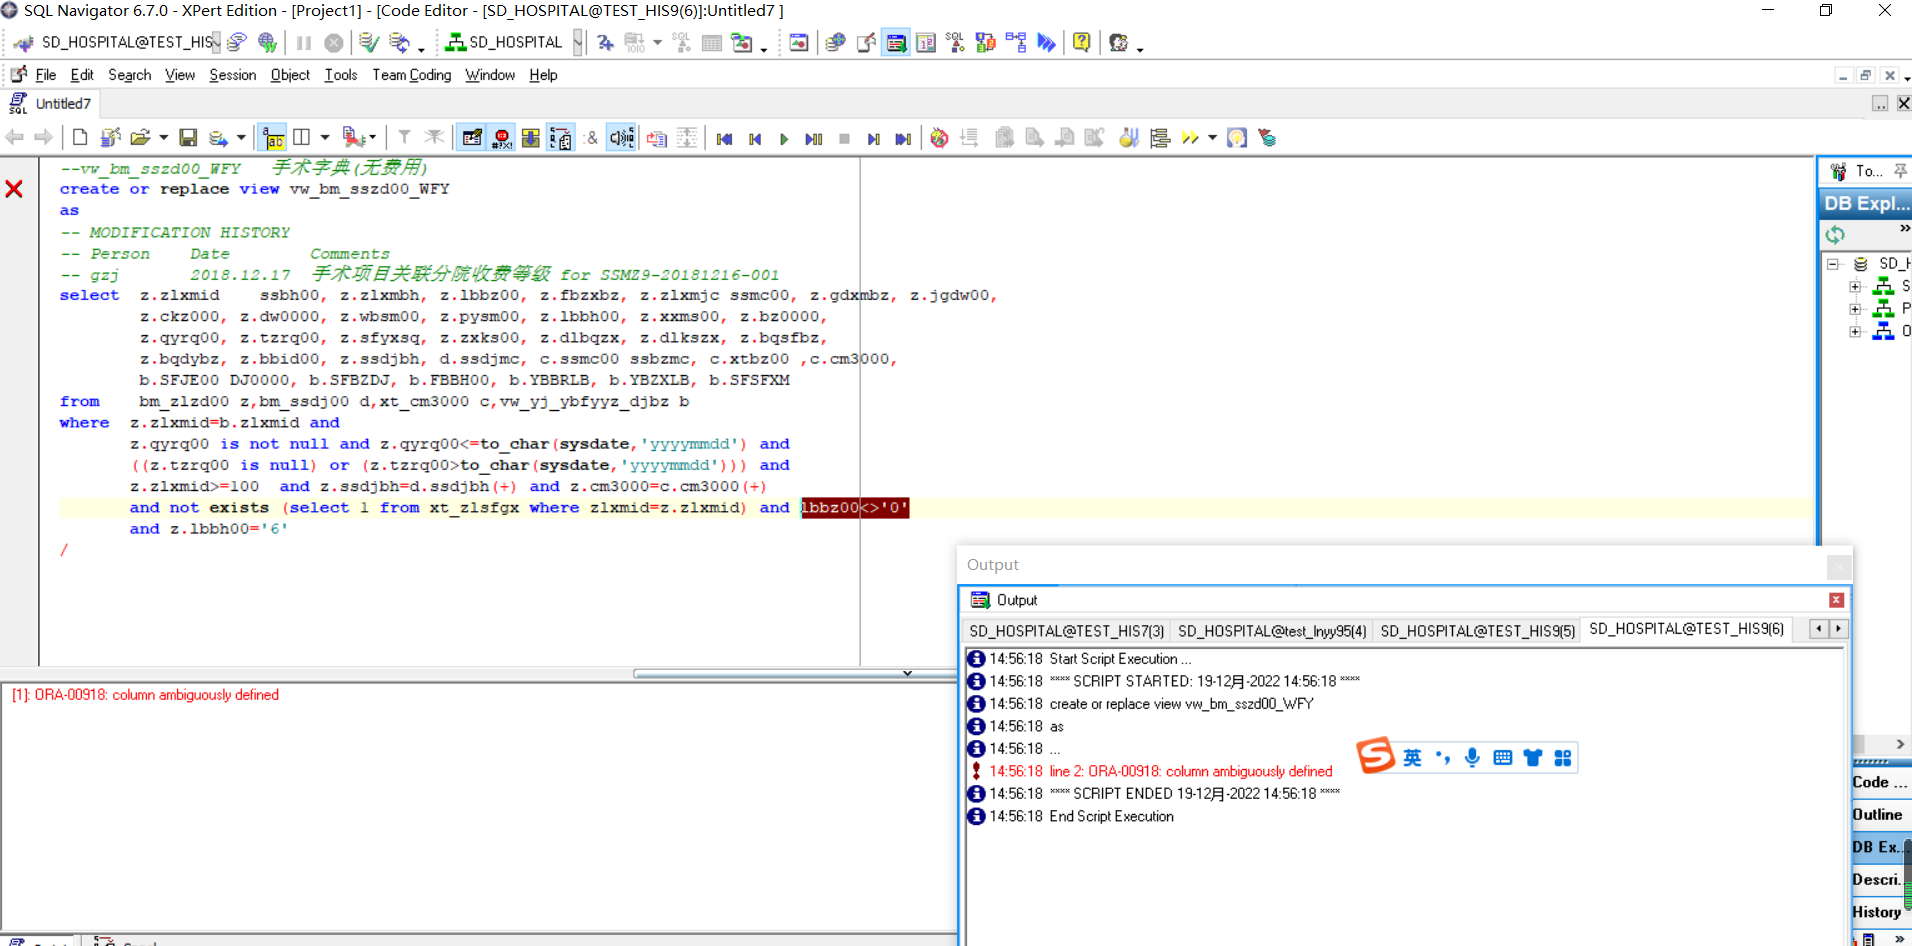Open the Session menu
This screenshot has height=946, width=1912.
[x=232, y=75]
